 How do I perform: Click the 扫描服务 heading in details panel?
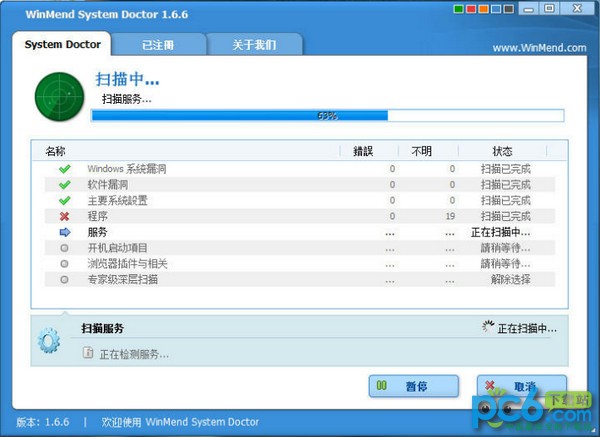(103, 328)
